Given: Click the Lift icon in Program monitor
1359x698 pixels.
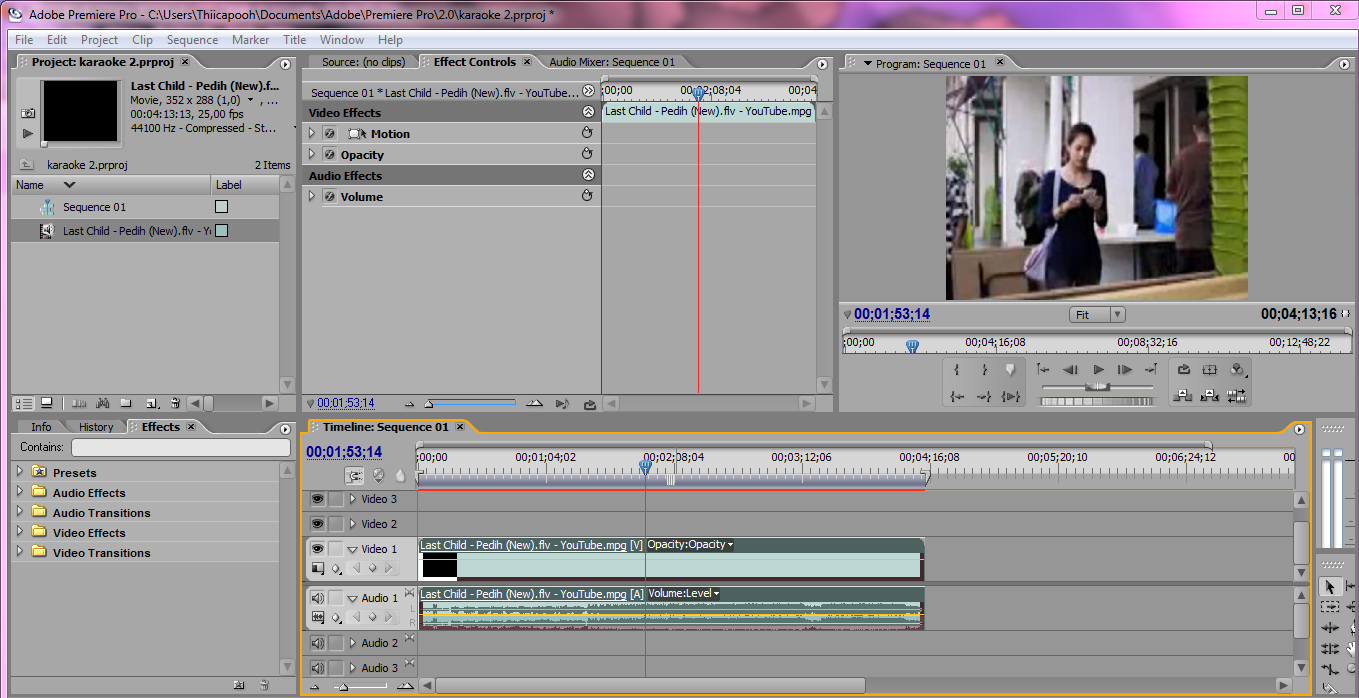Looking at the screenshot, I should (1182, 396).
